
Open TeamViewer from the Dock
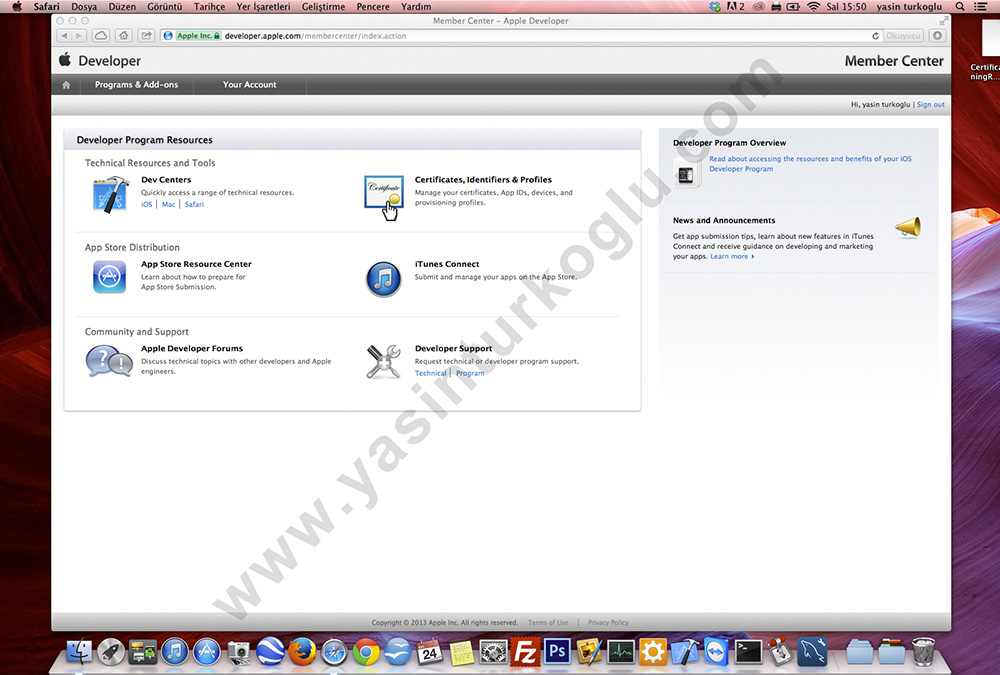point(717,652)
